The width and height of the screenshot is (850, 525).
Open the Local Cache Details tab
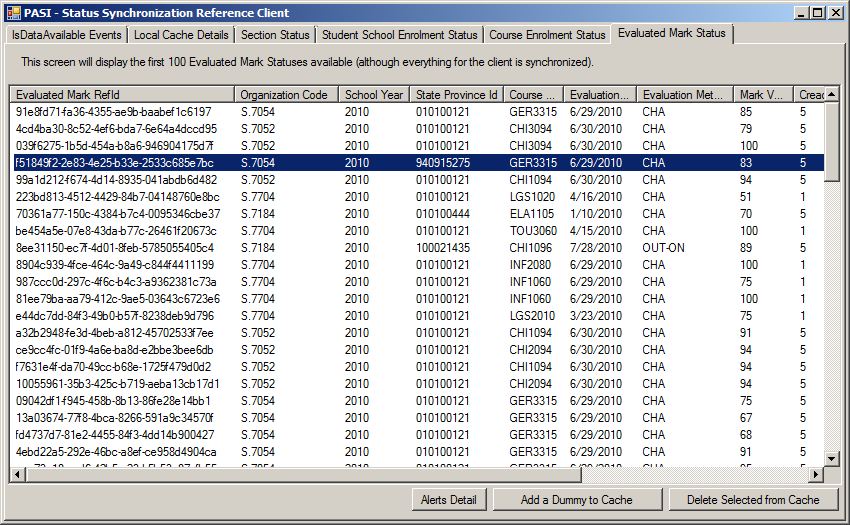click(x=181, y=35)
